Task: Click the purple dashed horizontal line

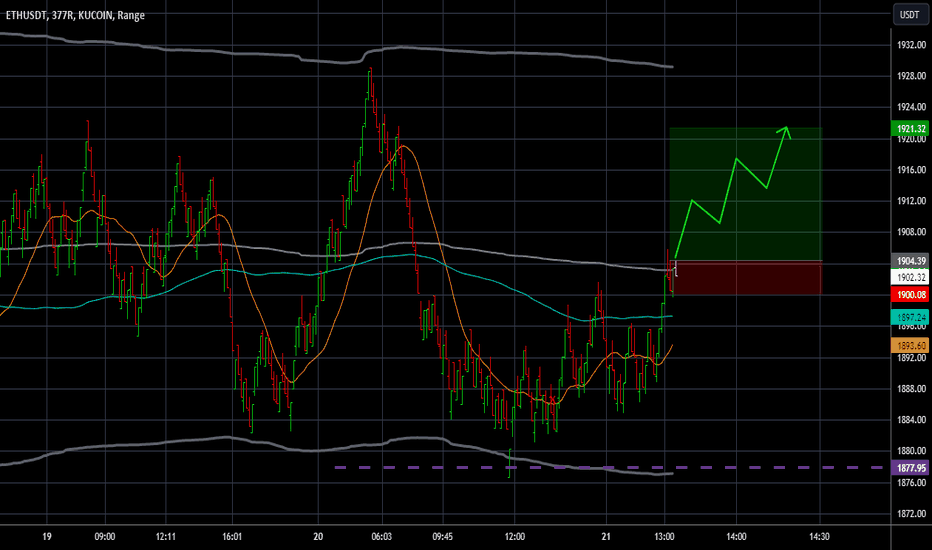Action: 609,467
